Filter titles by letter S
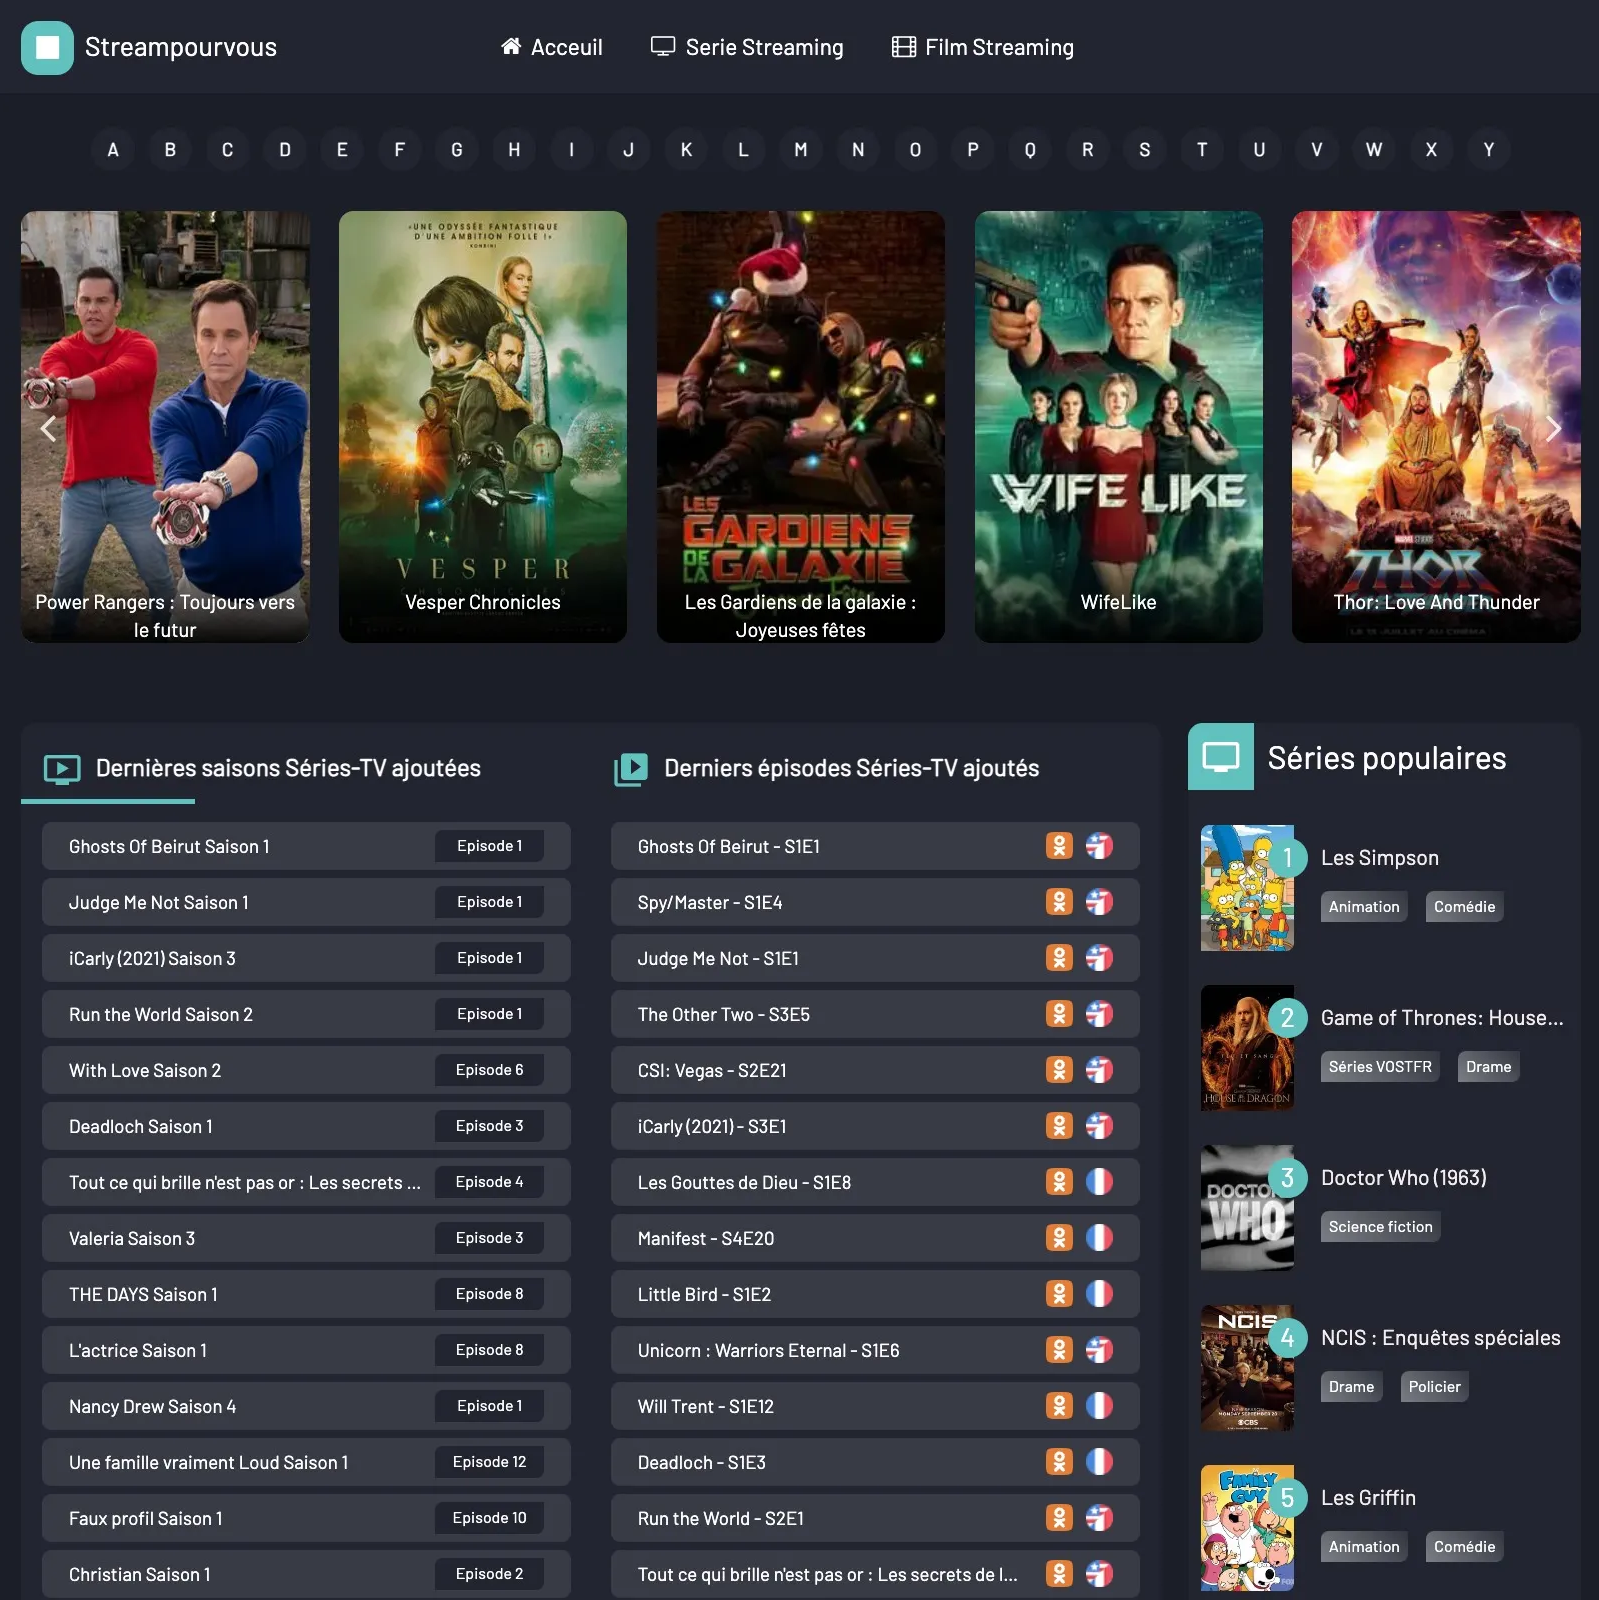This screenshot has height=1600, width=1599. tap(1145, 149)
